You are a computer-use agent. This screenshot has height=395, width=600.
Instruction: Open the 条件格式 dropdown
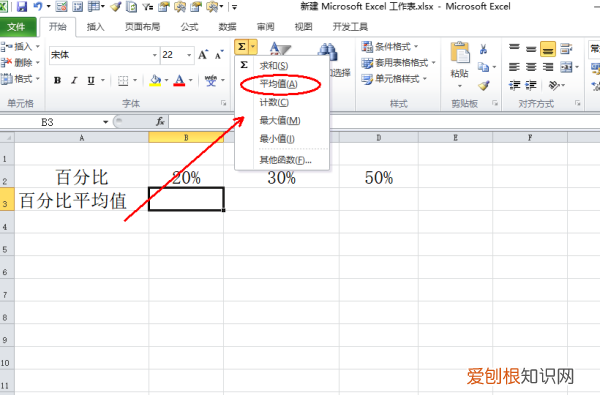[390, 47]
